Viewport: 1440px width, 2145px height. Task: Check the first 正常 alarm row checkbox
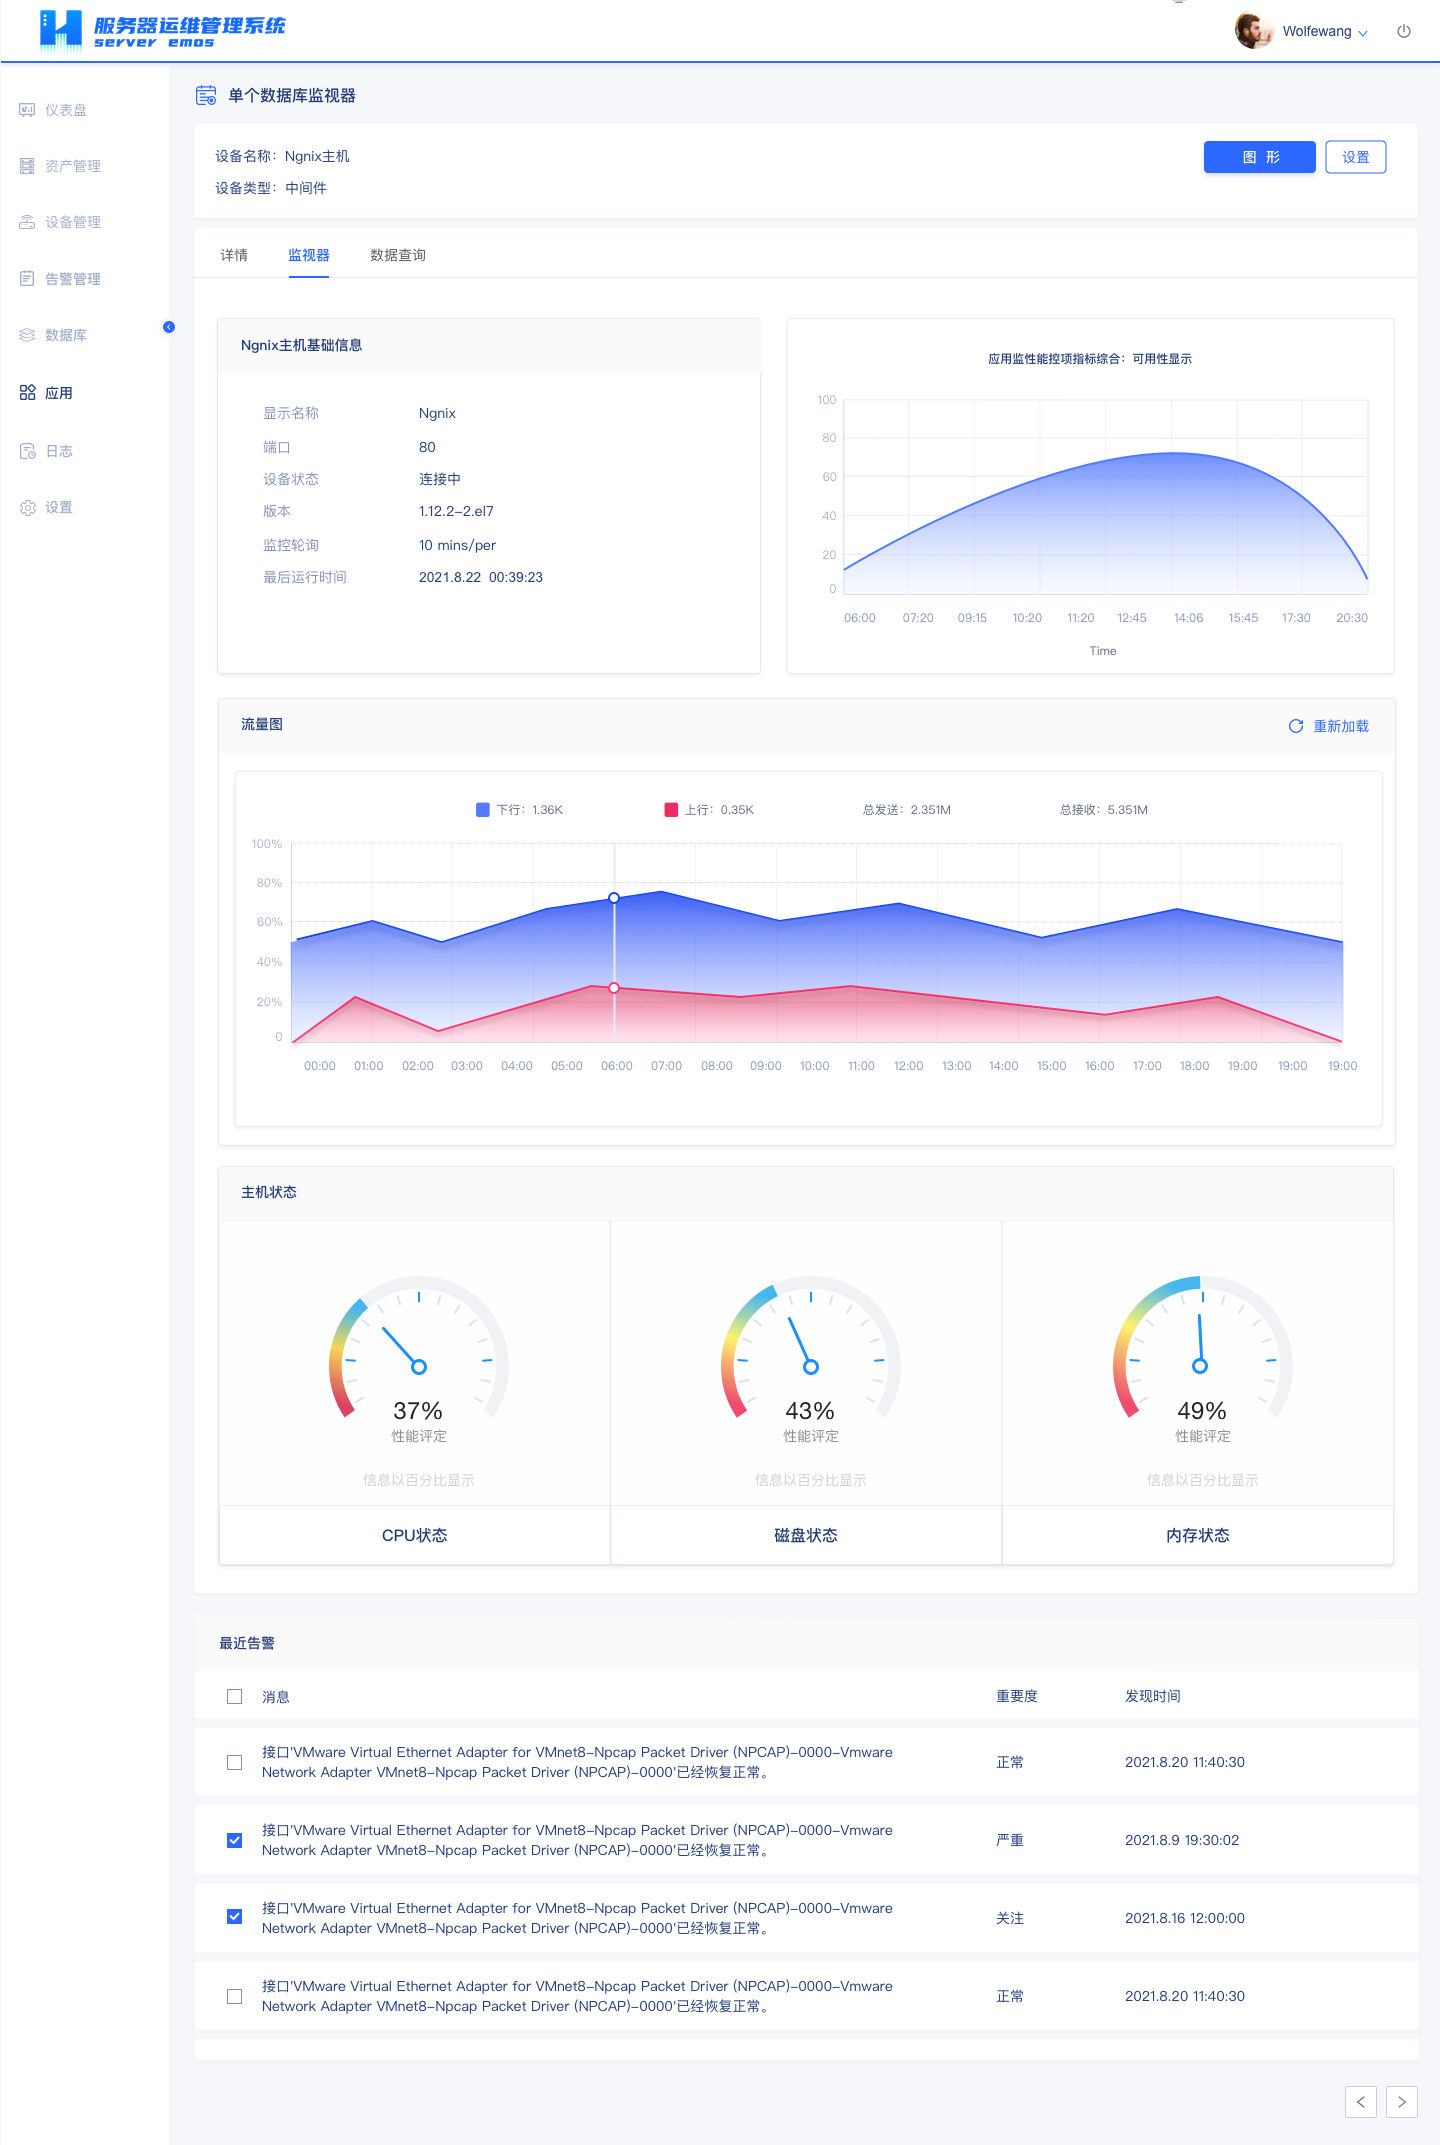(x=235, y=1762)
